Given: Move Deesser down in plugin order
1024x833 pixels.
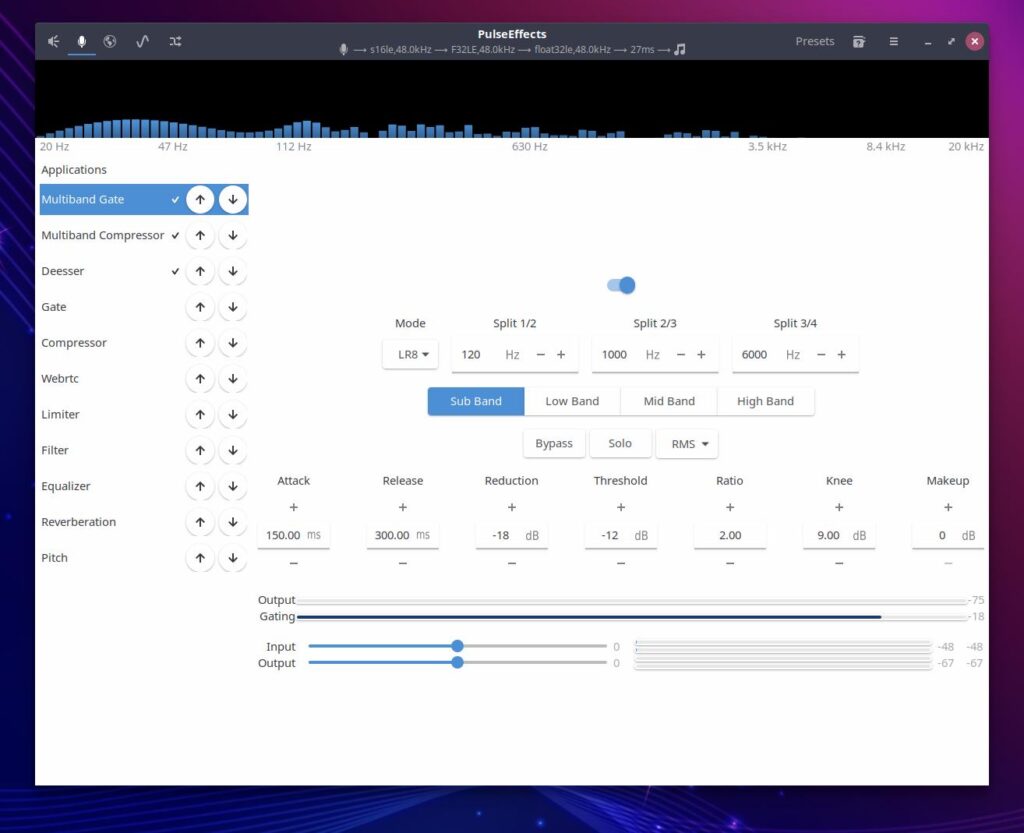Looking at the screenshot, I should (x=232, y=272).
